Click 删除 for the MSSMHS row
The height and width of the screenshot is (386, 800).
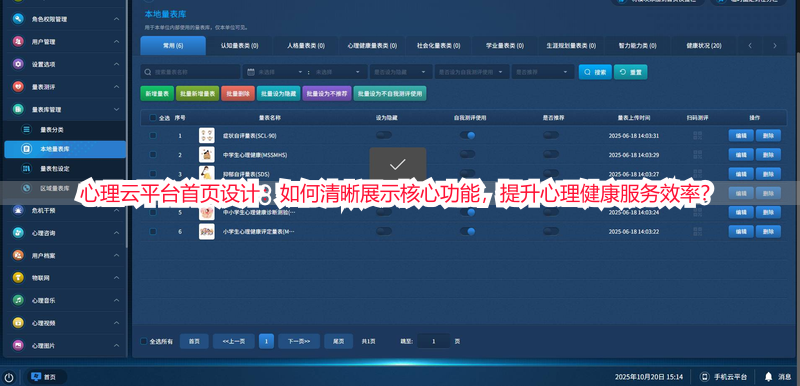(768, 155)
